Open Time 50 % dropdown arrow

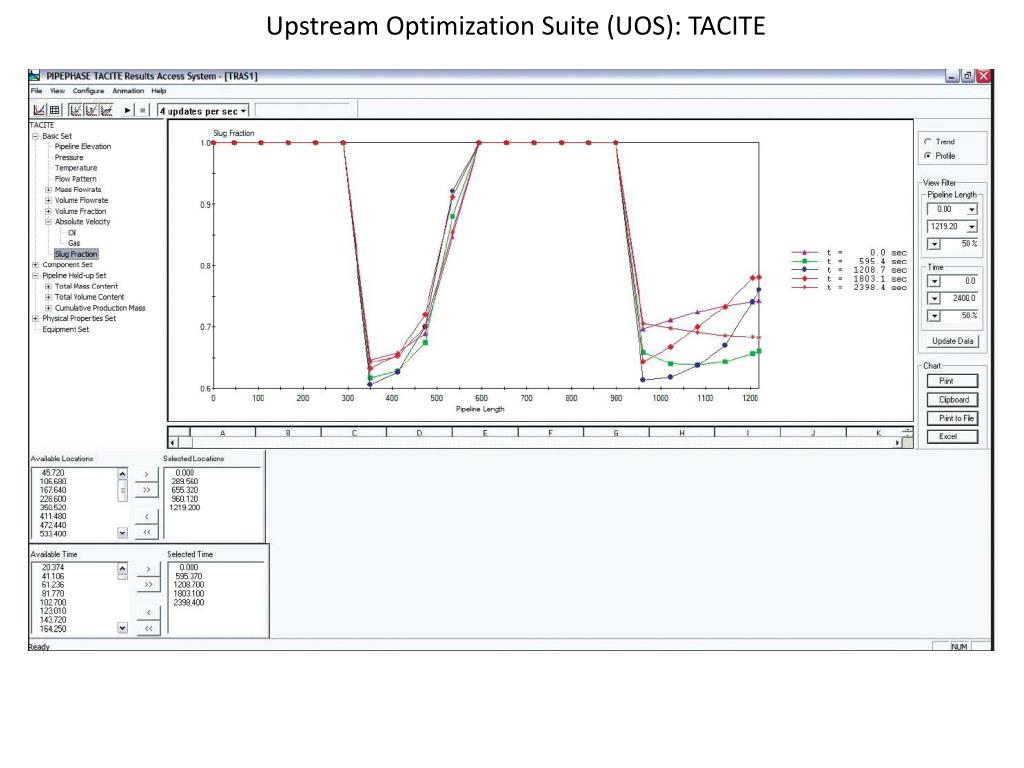[x=935, y=316]
